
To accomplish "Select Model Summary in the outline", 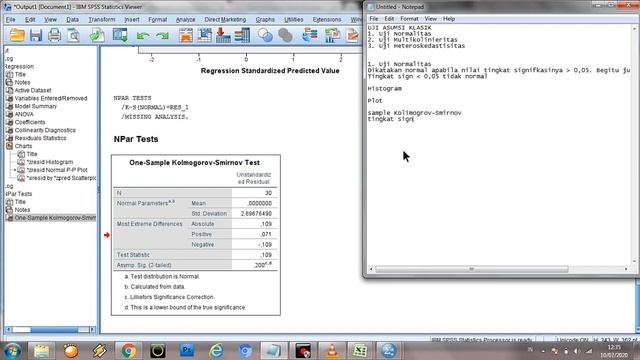I will 36,106.
